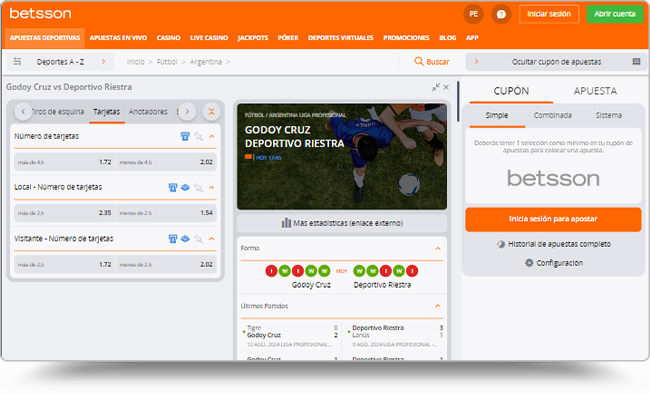Open the help question mark icon
The image size is (650, 394).
(501, 14)
